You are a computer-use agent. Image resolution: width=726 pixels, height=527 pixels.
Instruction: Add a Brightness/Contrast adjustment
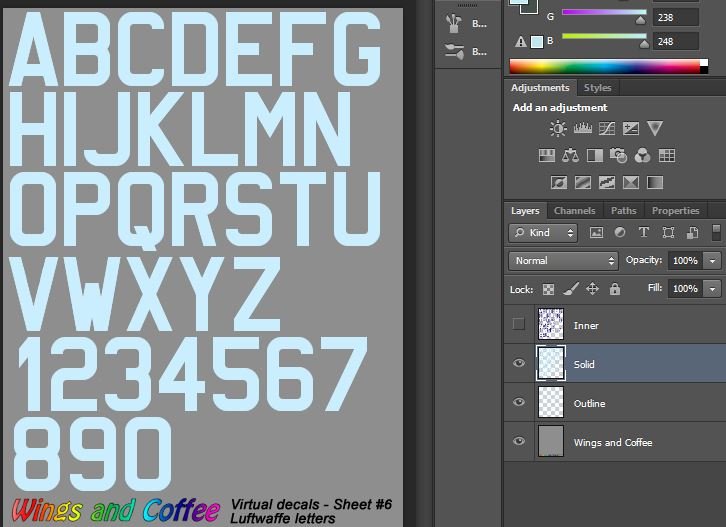point(558,129)
